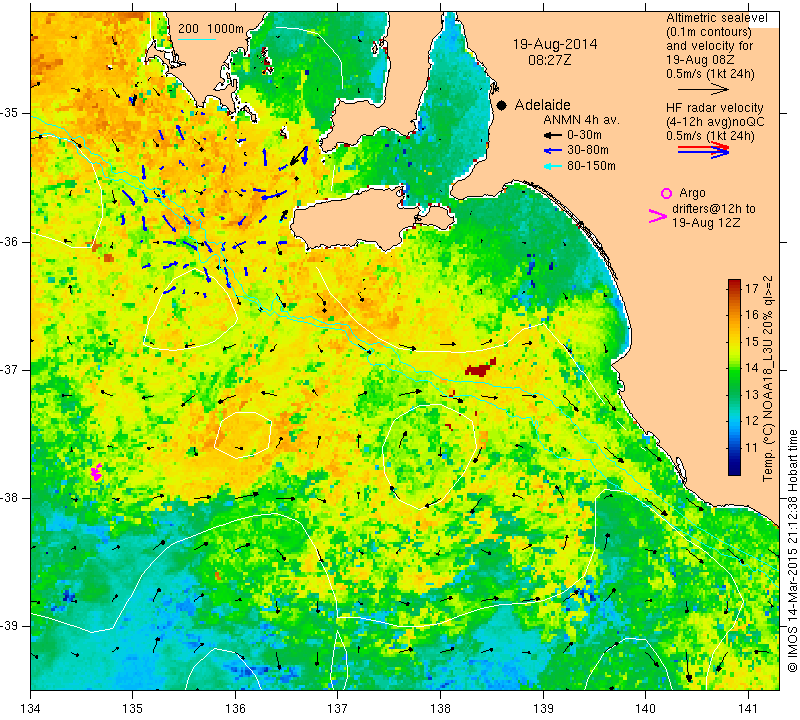Click the 'HF radar velocity' legend text
Image resolution: width=800 pixels, height=720 pixels.
click(x=714, y=108)
